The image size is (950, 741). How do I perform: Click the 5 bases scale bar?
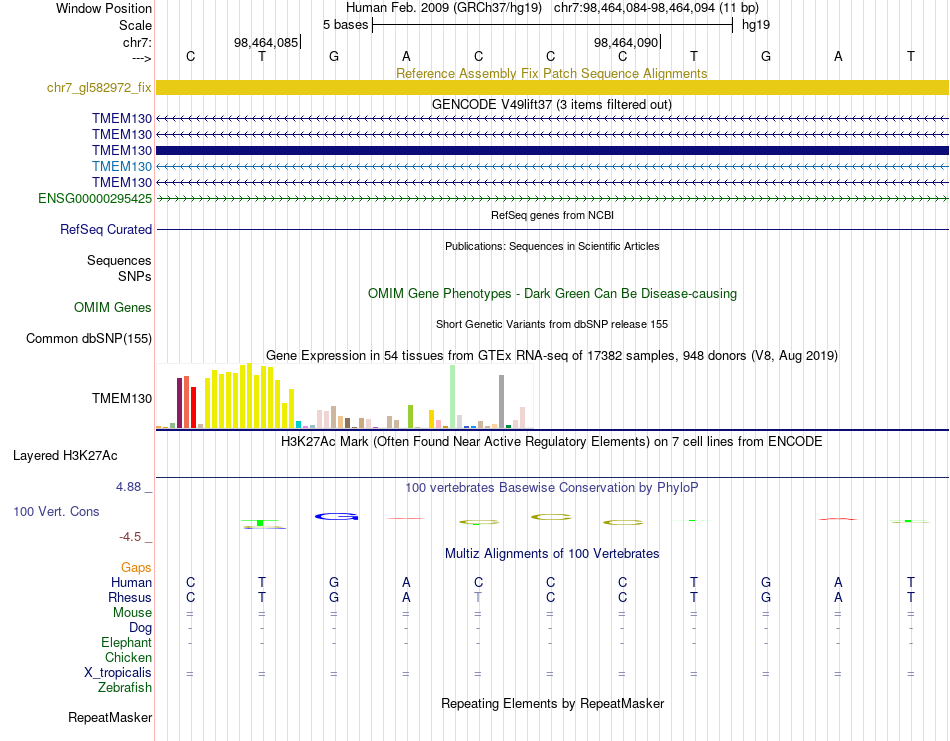point(552,25)
